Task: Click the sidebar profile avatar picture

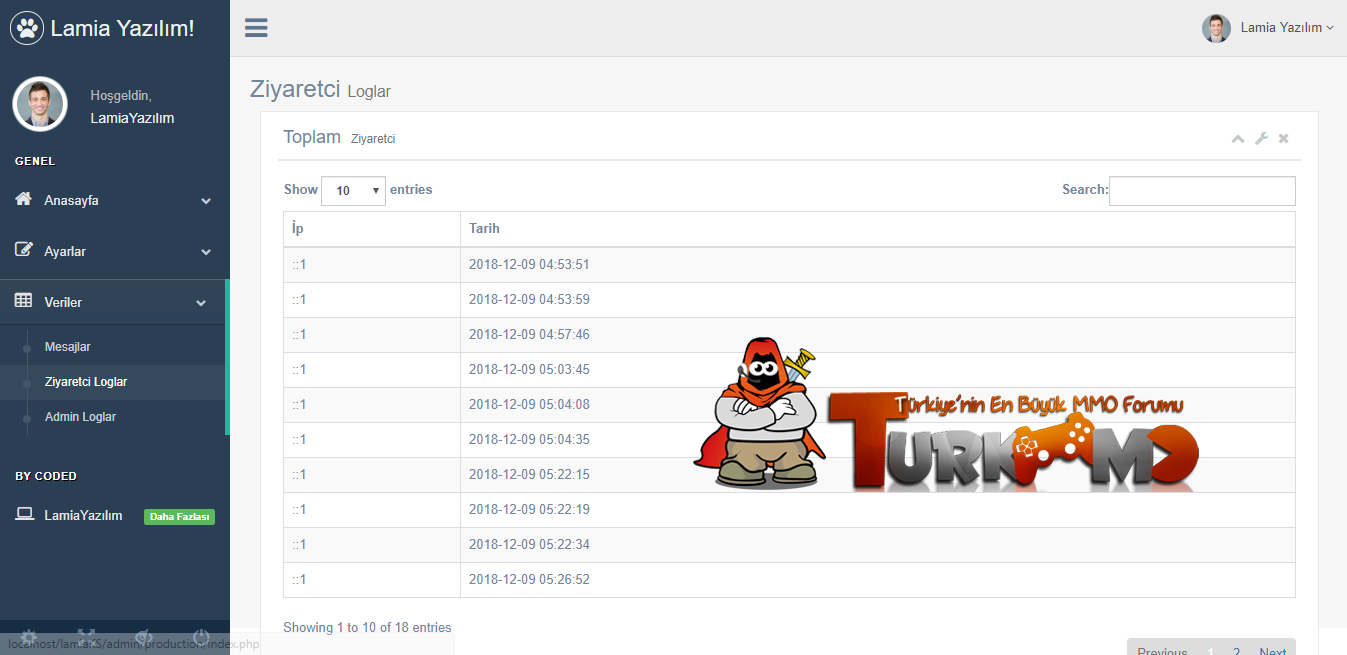Action: click(40, 104)
